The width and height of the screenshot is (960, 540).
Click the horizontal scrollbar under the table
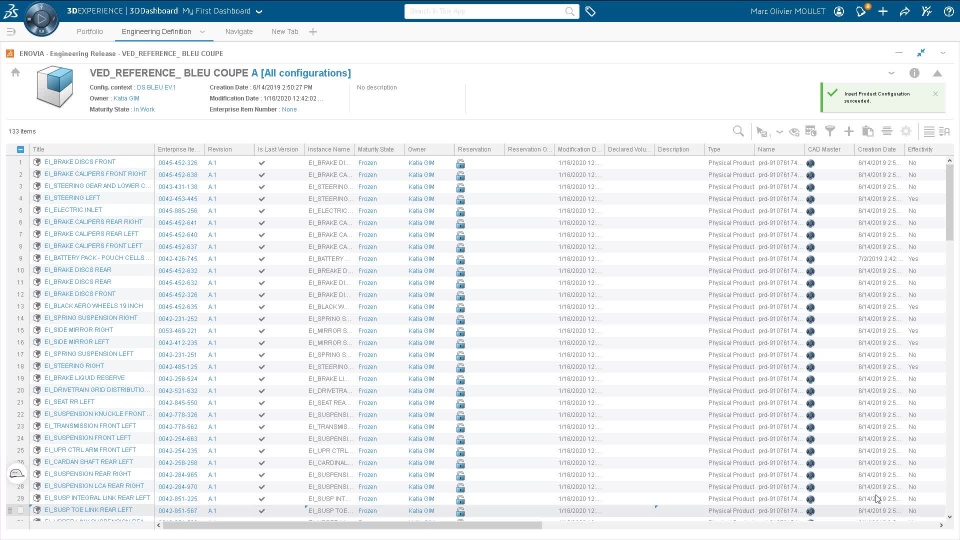(352, 525)
